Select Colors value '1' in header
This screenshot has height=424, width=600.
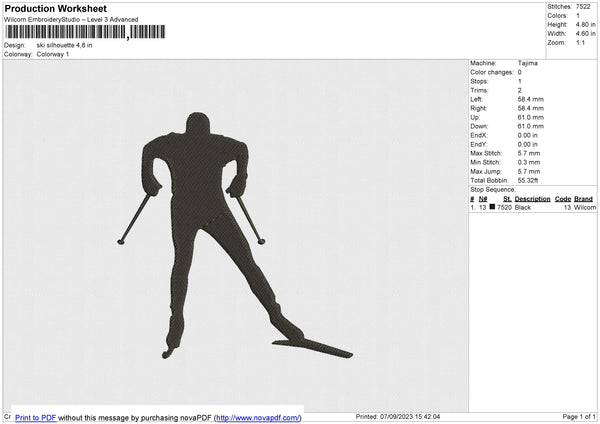(x=578, y=16)
